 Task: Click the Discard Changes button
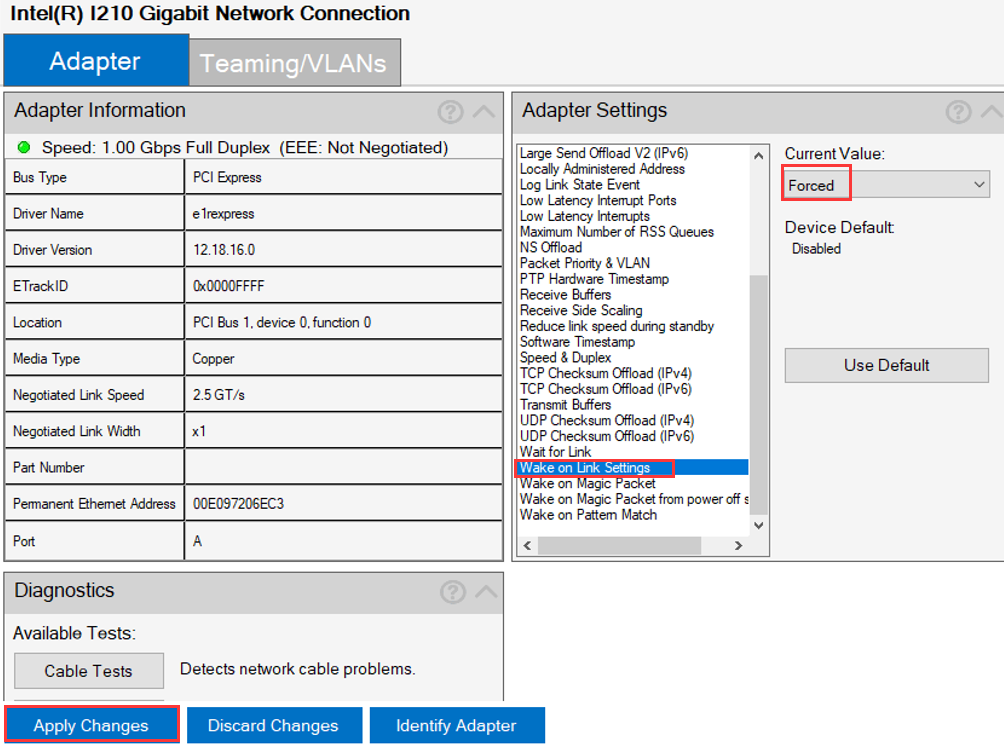273,725
